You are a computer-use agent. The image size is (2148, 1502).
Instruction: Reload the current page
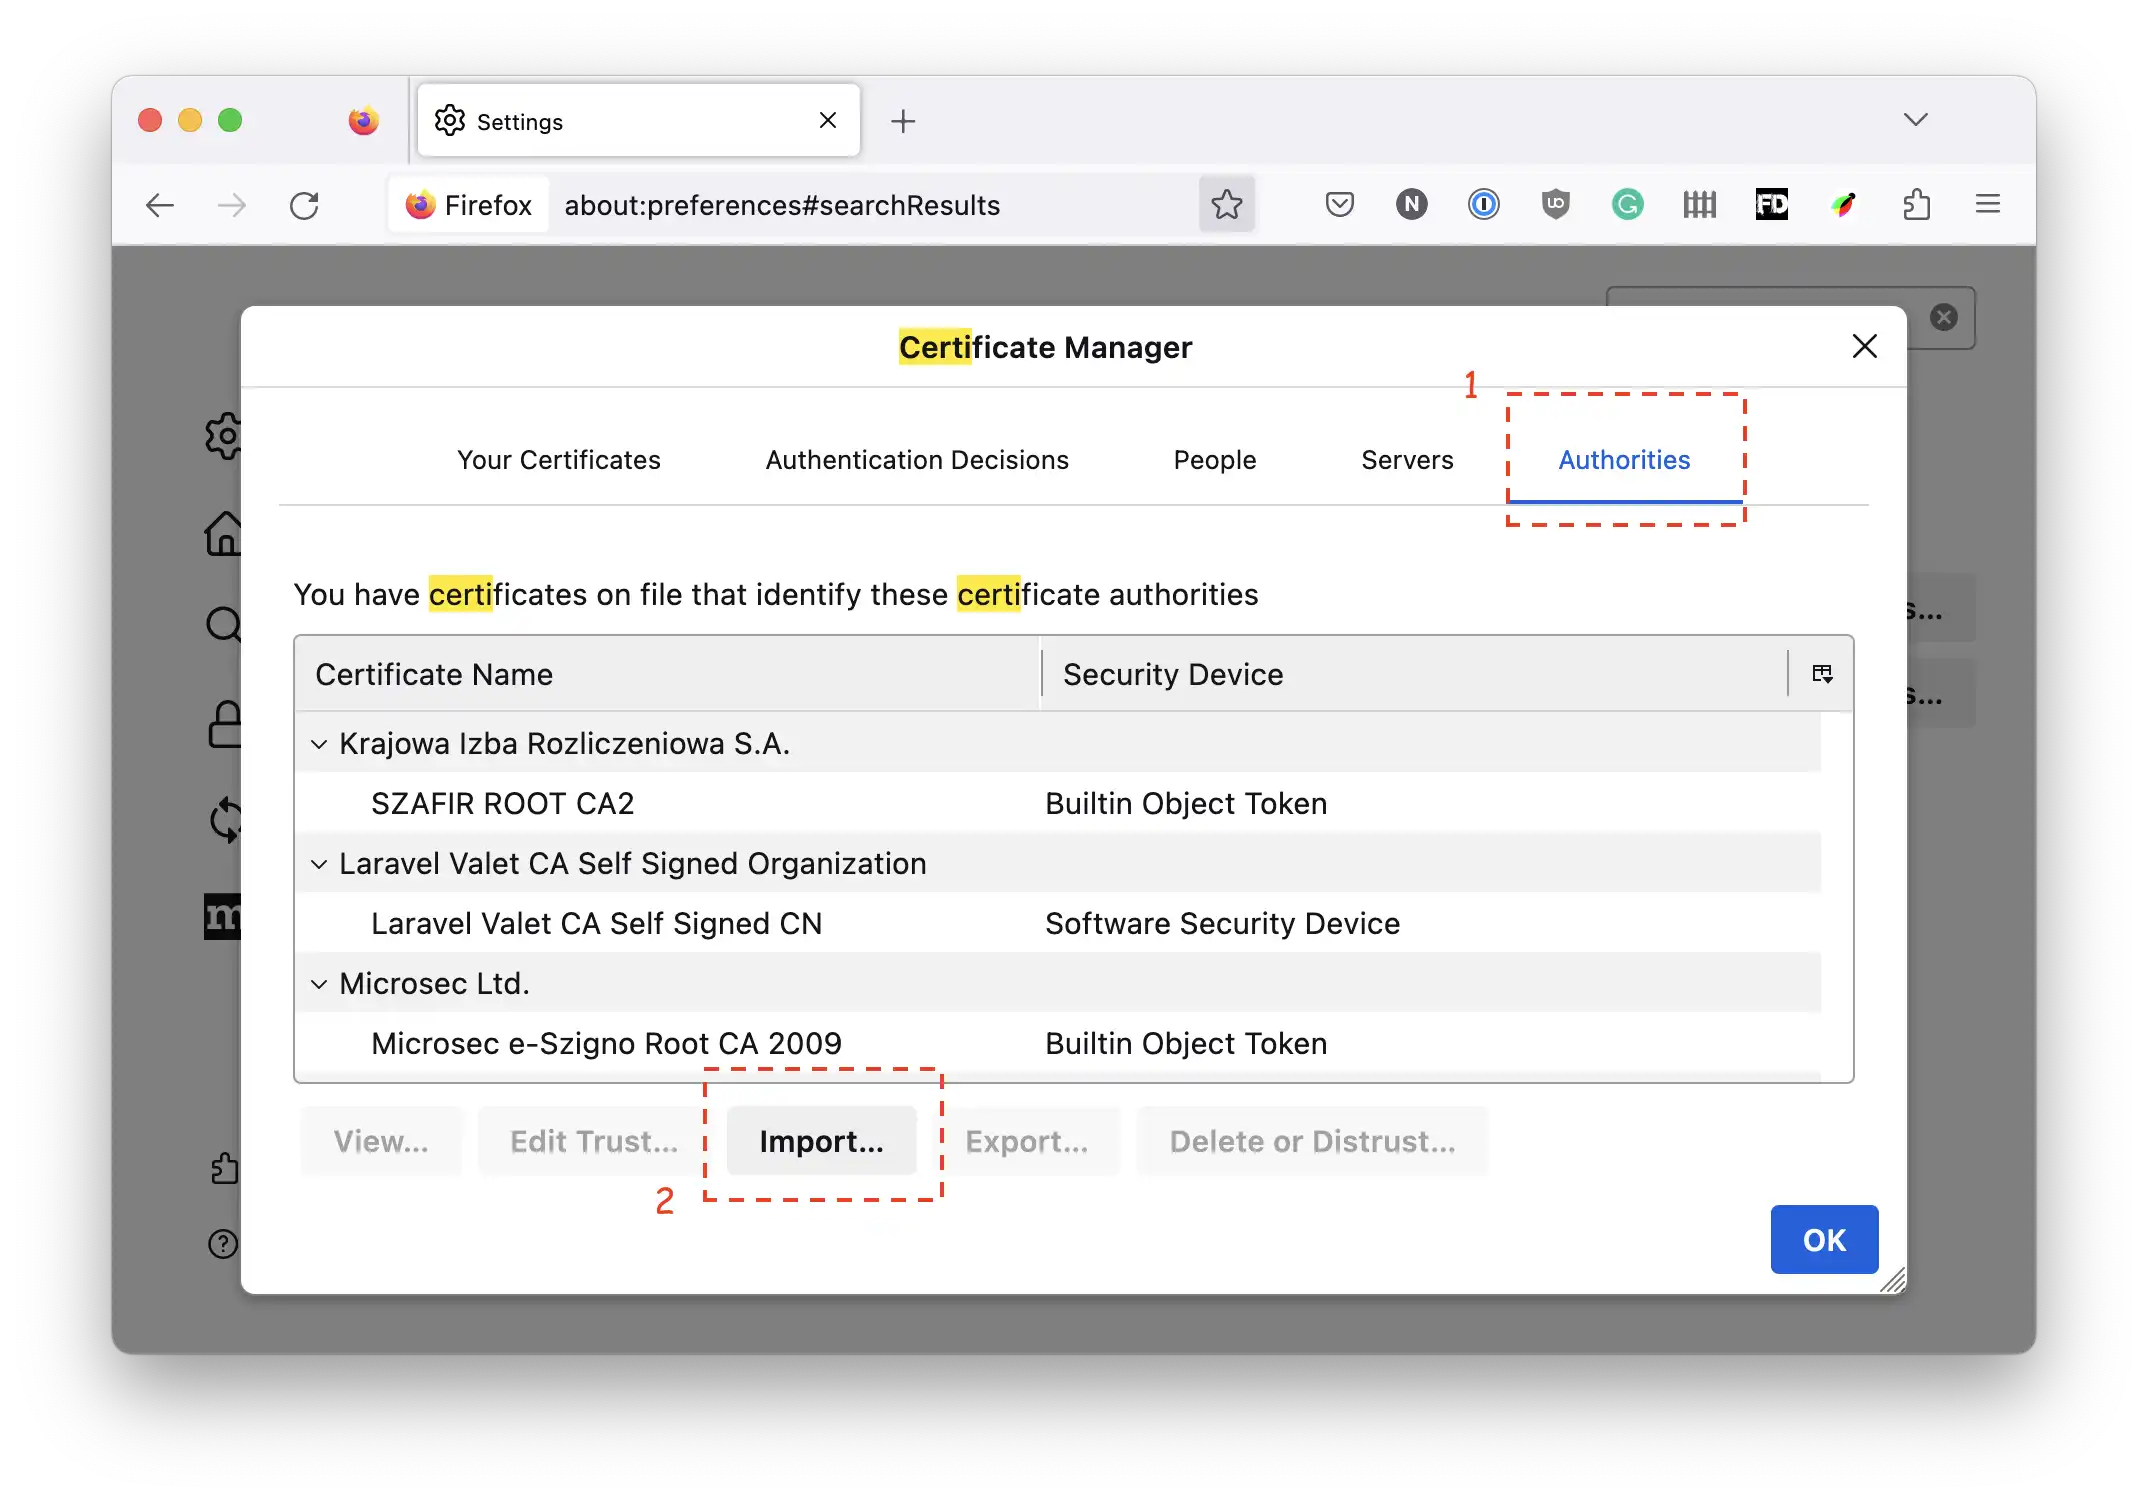304,205
